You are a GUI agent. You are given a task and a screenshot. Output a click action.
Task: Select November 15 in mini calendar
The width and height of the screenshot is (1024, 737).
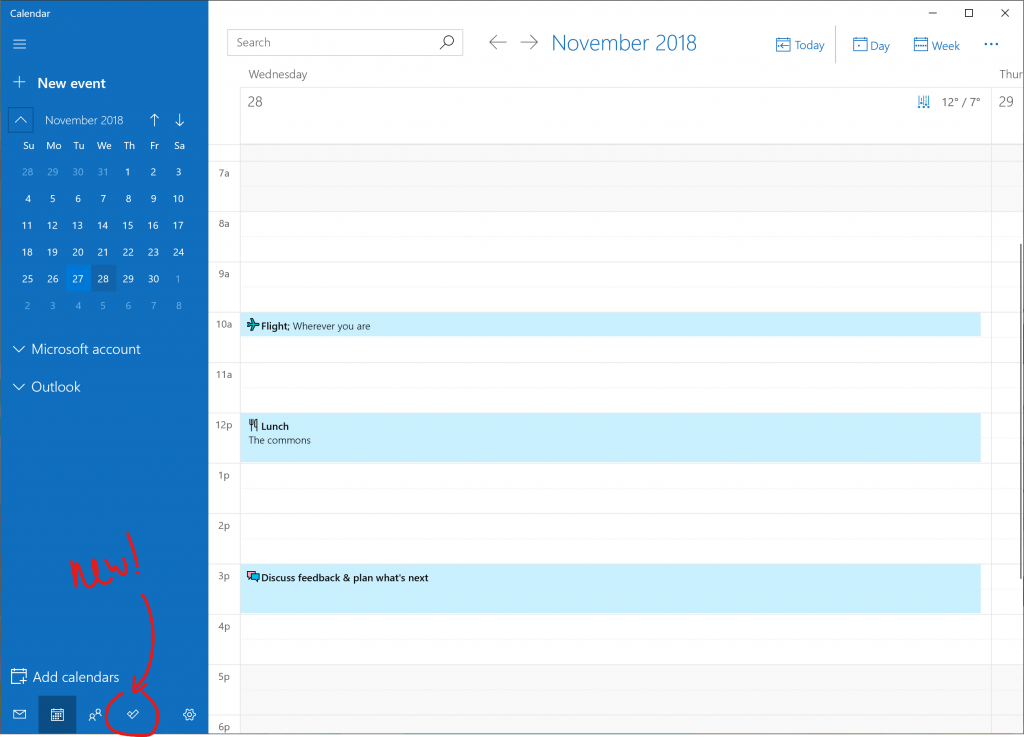click(x=128, y=225)
